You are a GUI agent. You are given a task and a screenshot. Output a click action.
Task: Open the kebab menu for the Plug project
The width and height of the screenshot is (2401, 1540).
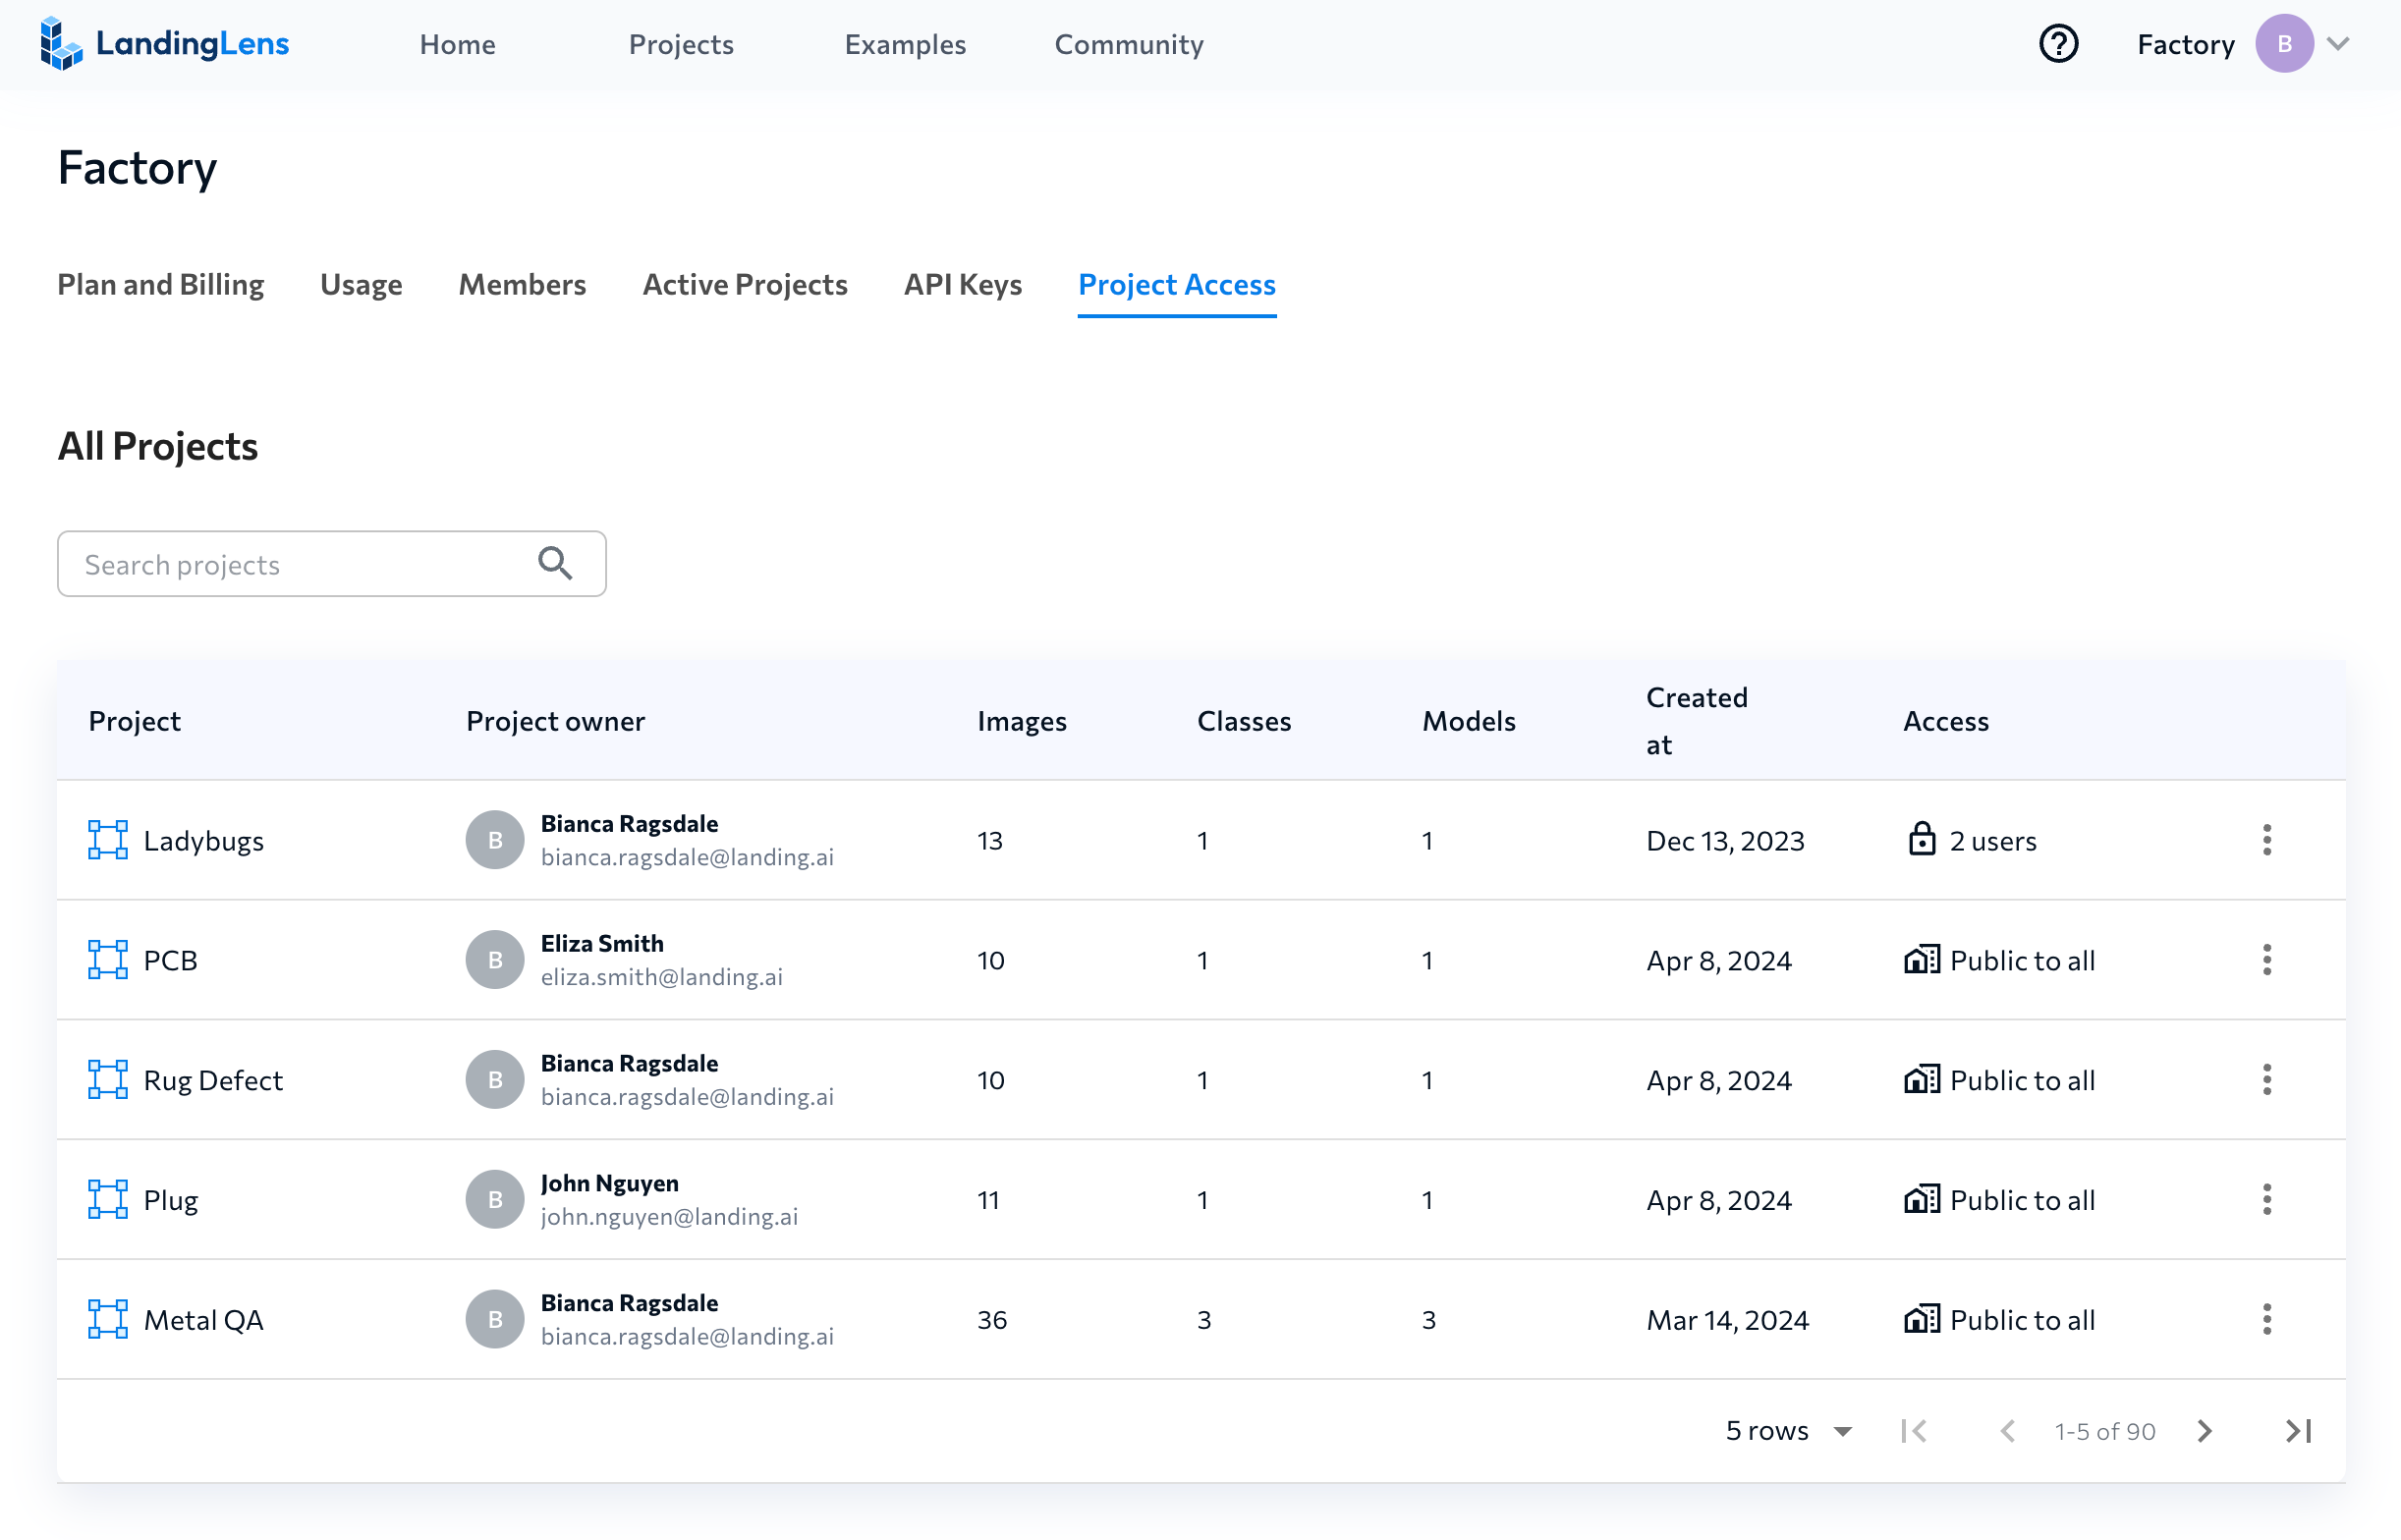[x=2267, y=1200]
